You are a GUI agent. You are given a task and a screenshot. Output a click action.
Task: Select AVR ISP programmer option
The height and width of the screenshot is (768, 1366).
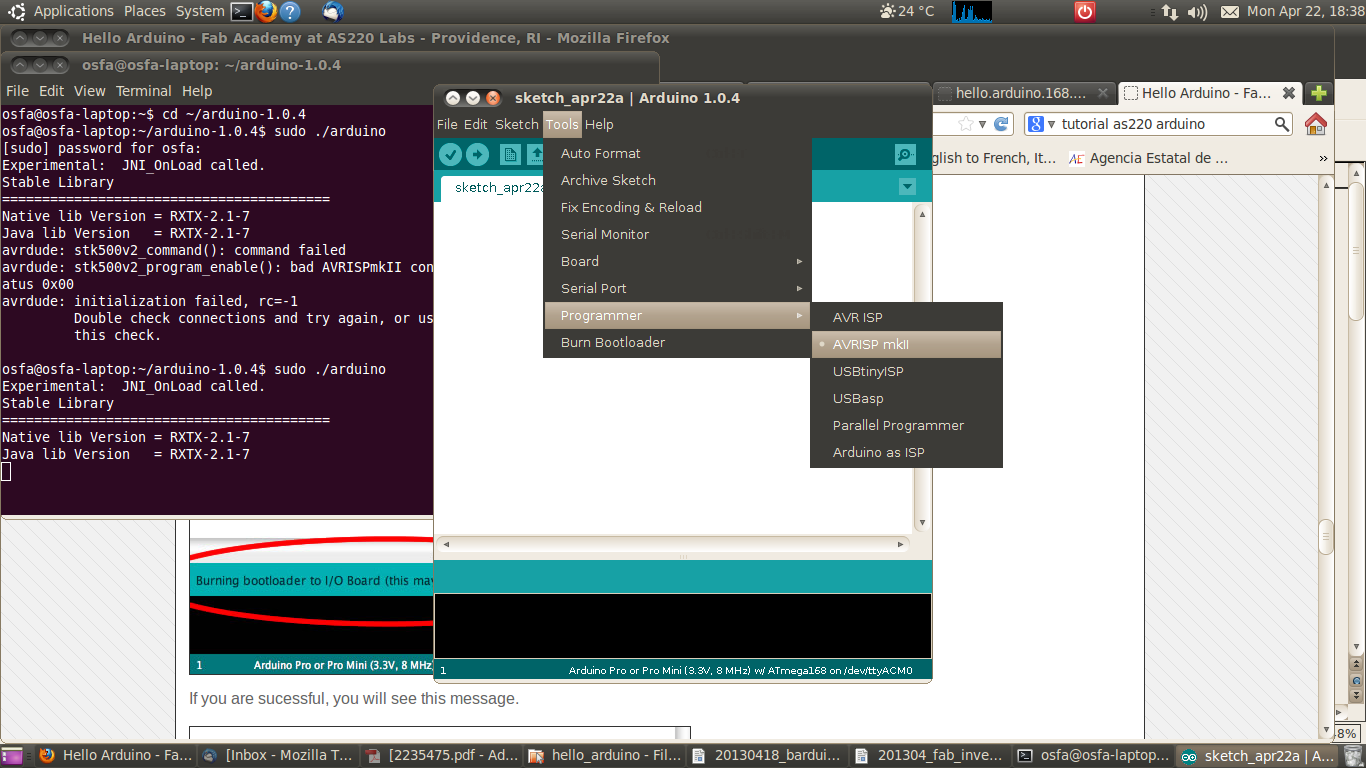(x=906, y=317)
